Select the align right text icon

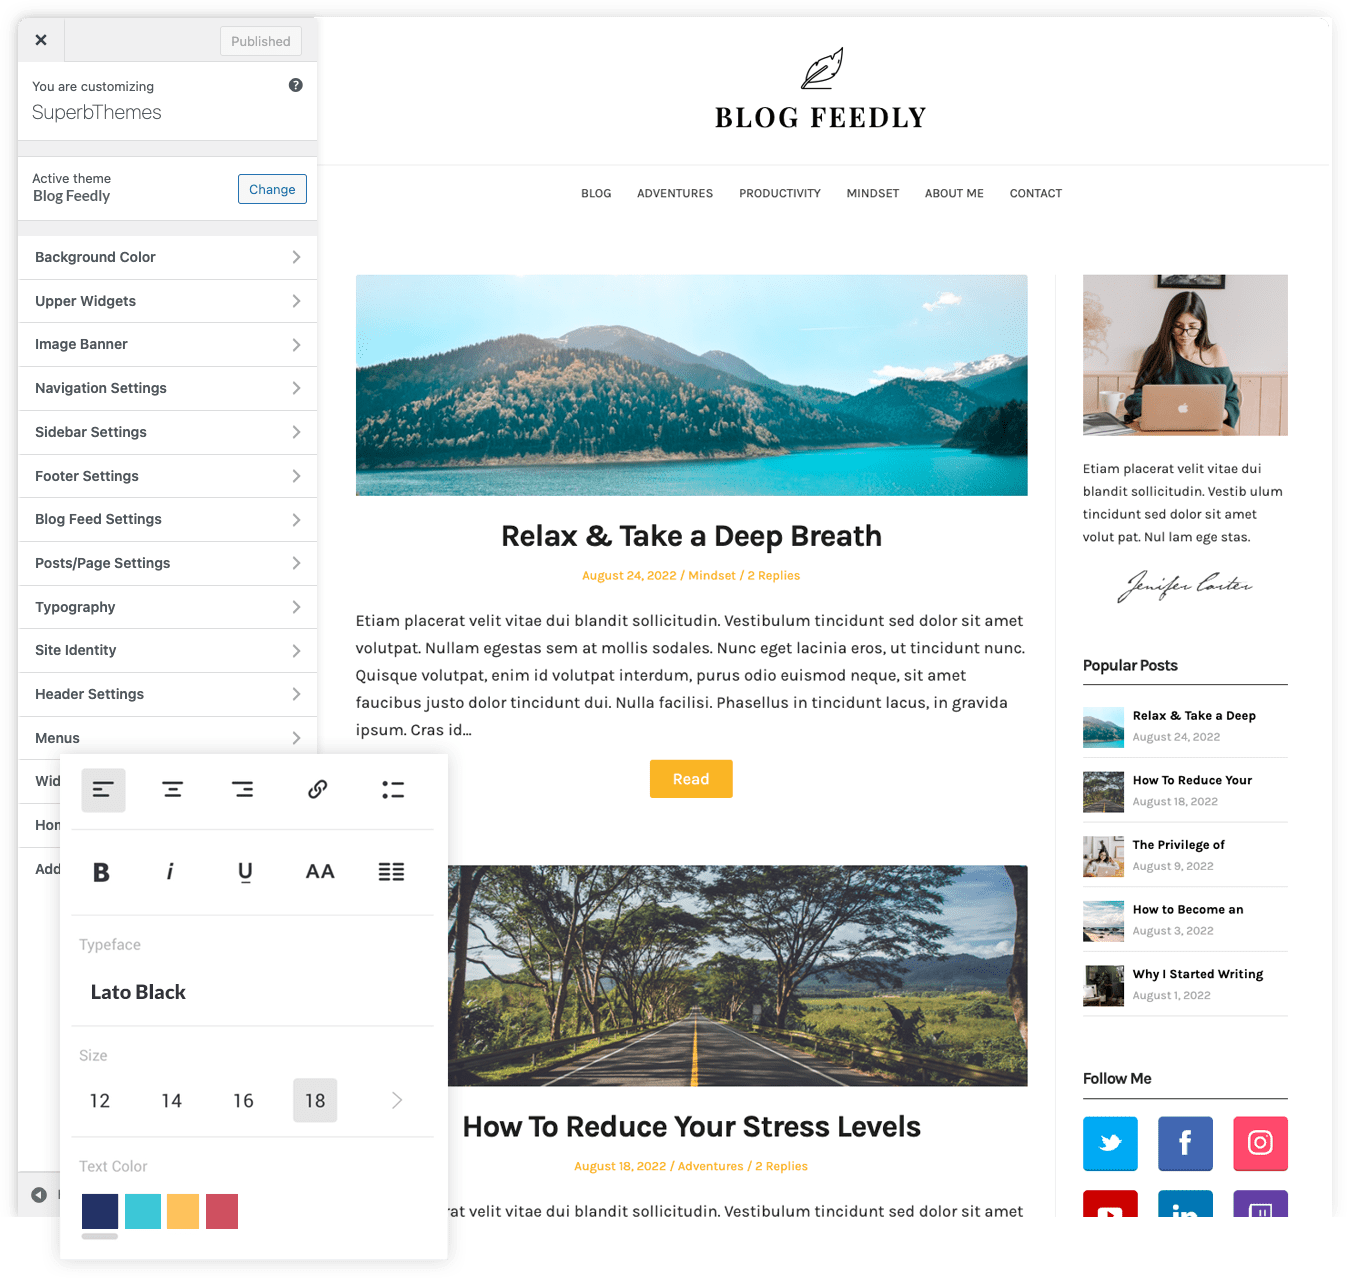(x=243, y=790)
